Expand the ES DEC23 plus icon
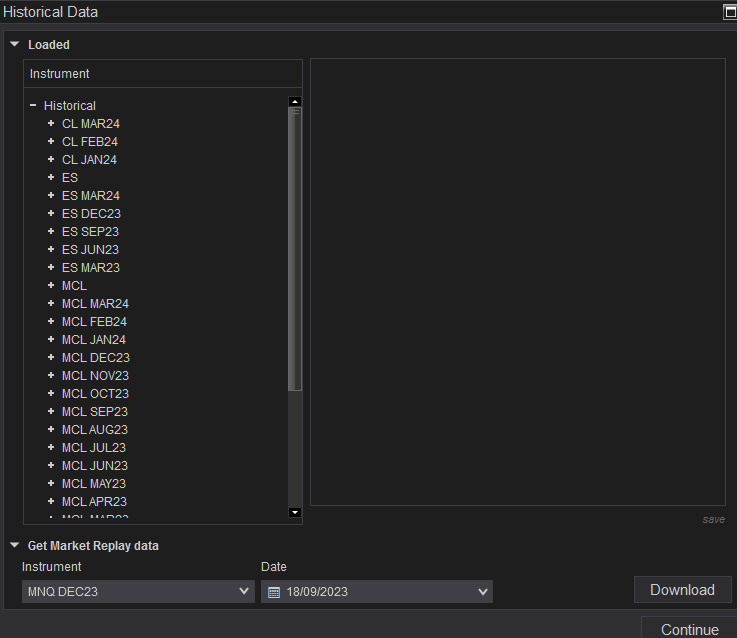Viewport: 737px width, 638px height. coord(51,213)
